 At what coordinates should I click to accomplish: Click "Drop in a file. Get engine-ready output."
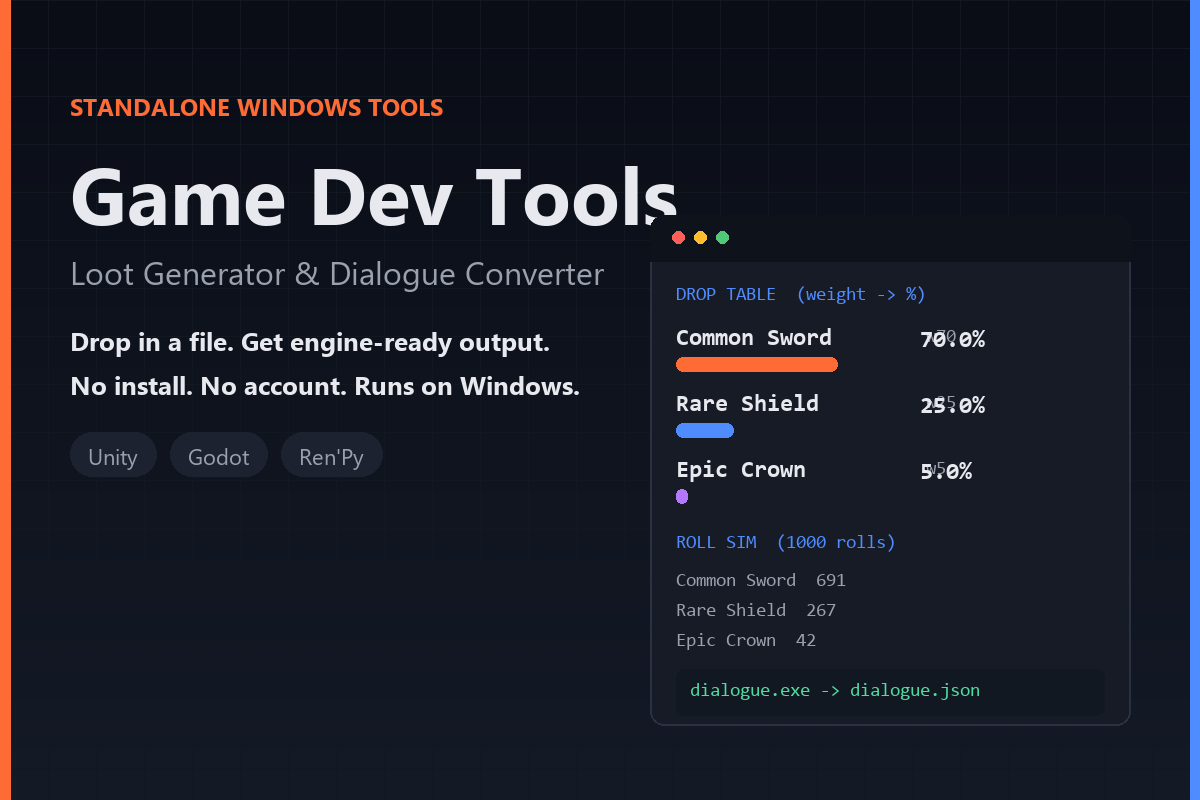coord(310,343)
